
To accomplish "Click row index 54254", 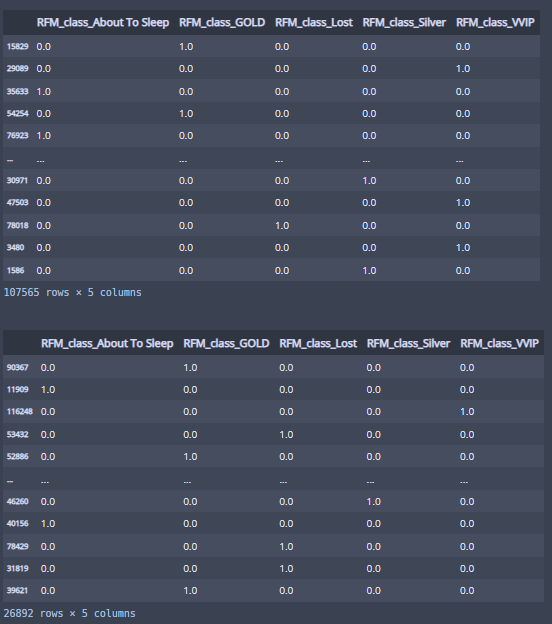I will coord(18,113).
